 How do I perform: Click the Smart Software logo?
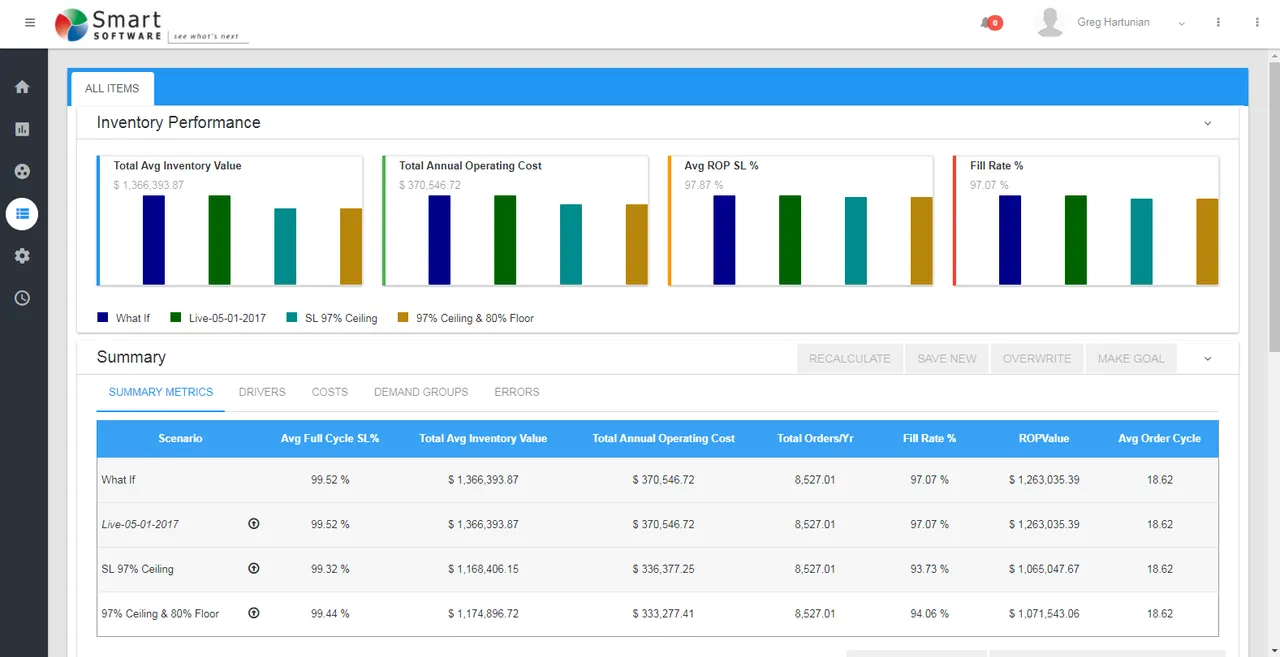[151, 25]
